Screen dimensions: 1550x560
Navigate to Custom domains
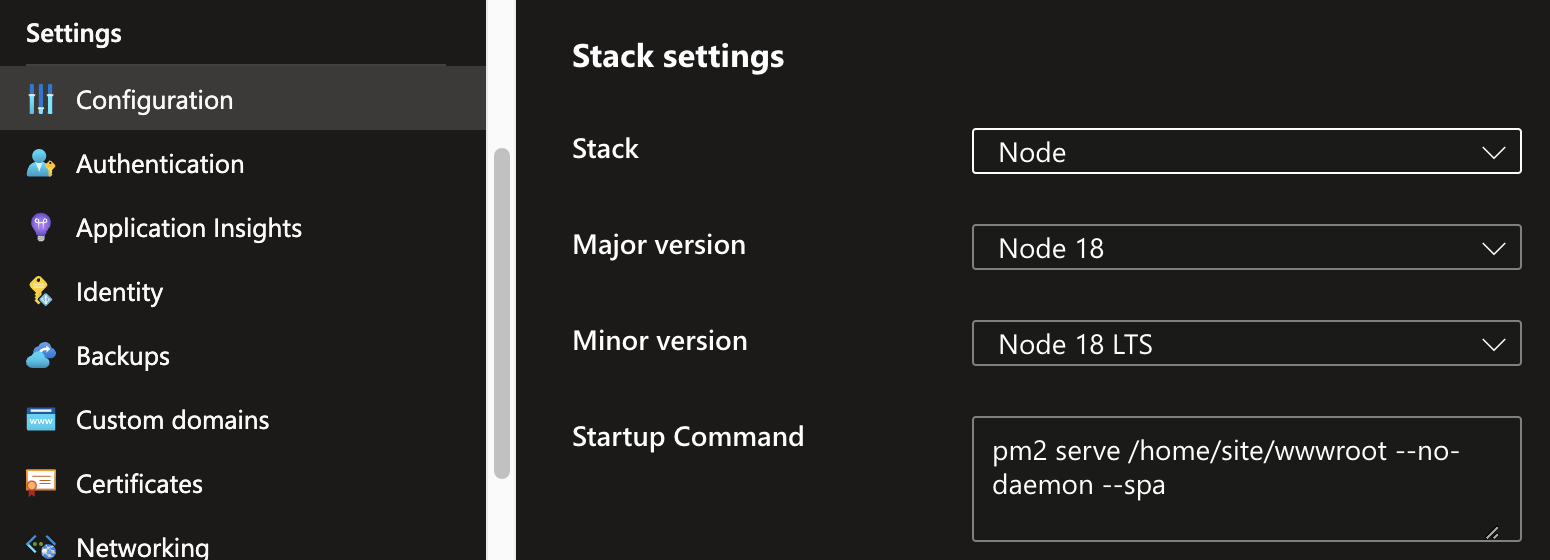pyautogui.click(x=172, y=420)
